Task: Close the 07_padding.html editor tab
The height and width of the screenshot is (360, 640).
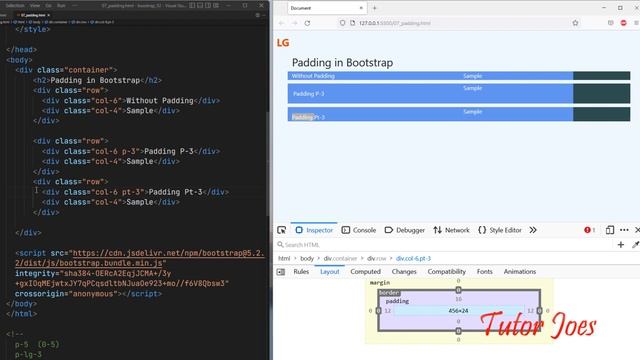Action: coord(49,15)
